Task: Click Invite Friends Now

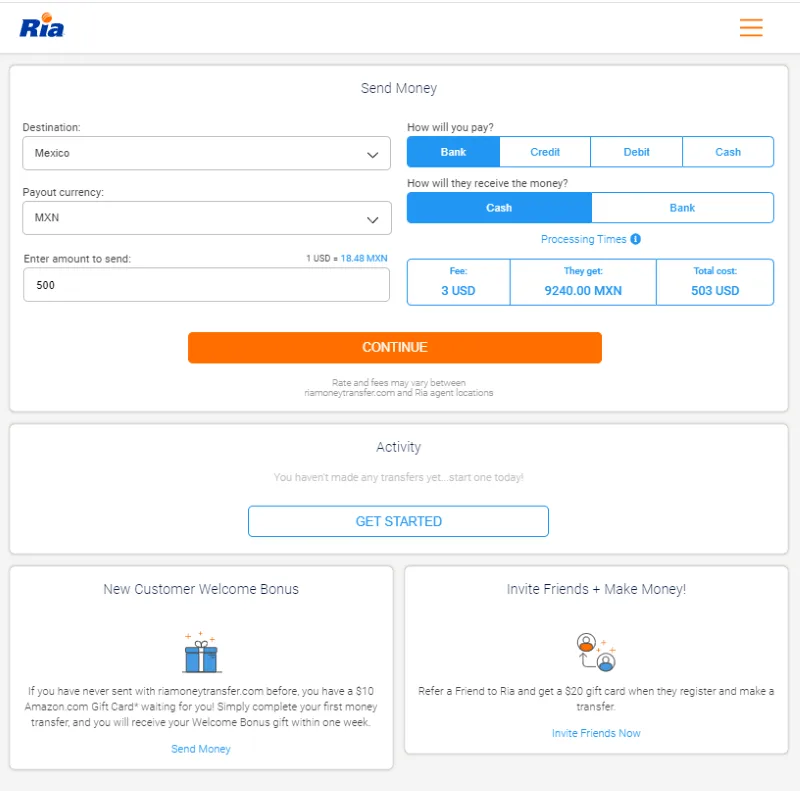Action: coord(596,733)
